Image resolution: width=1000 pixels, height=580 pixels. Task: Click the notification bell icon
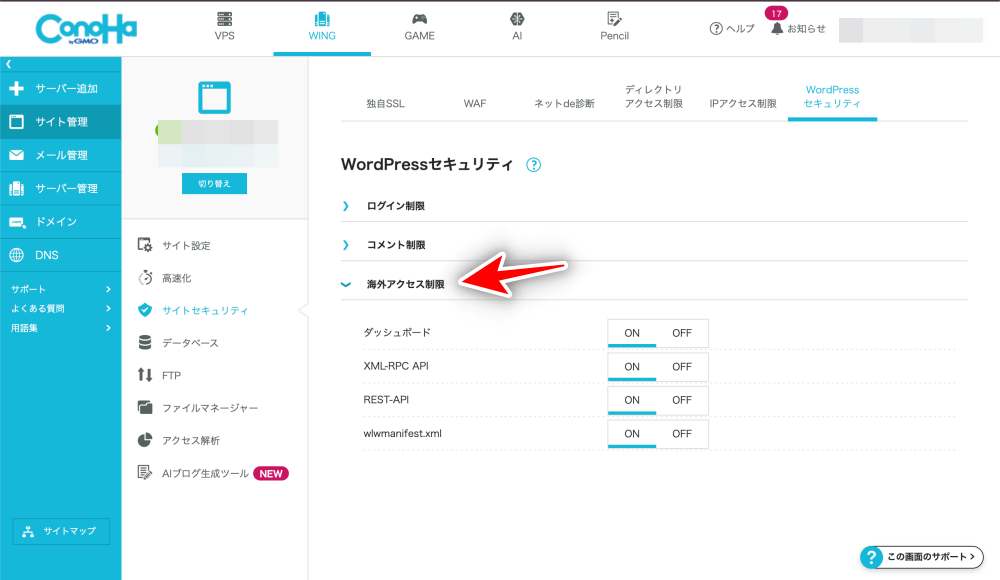point(777,29)
